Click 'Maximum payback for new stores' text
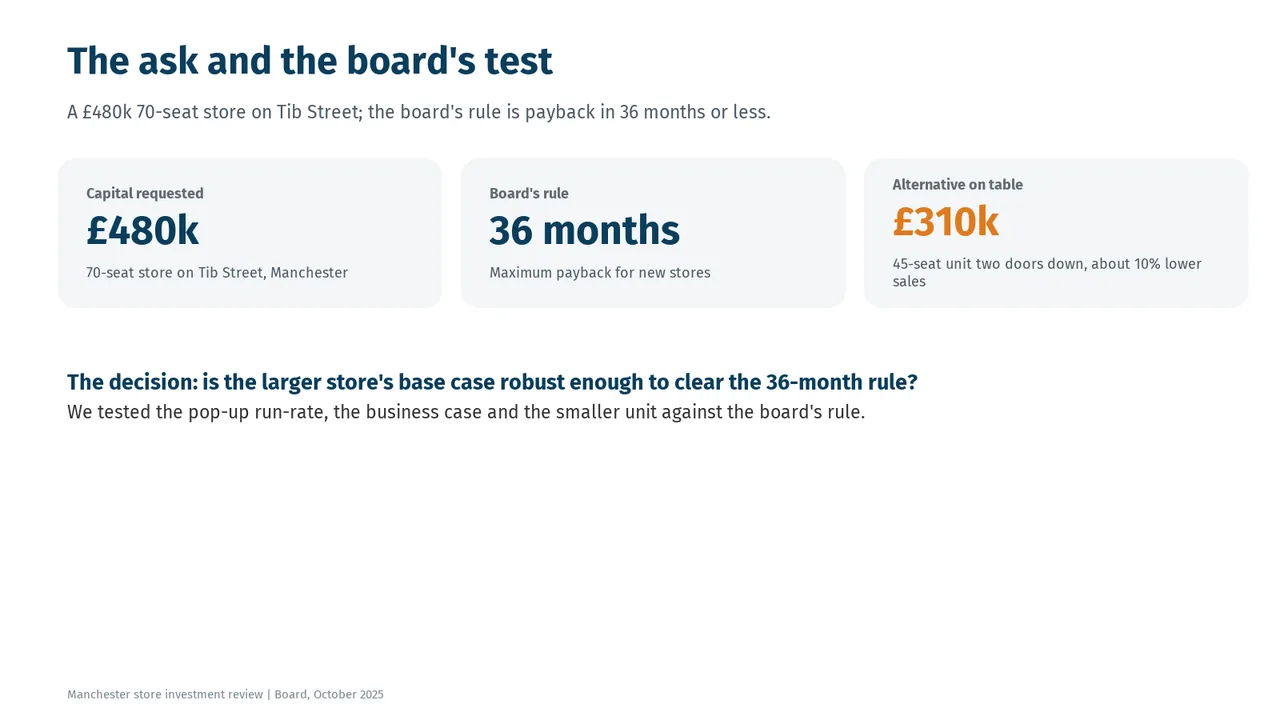 [600, 273]
